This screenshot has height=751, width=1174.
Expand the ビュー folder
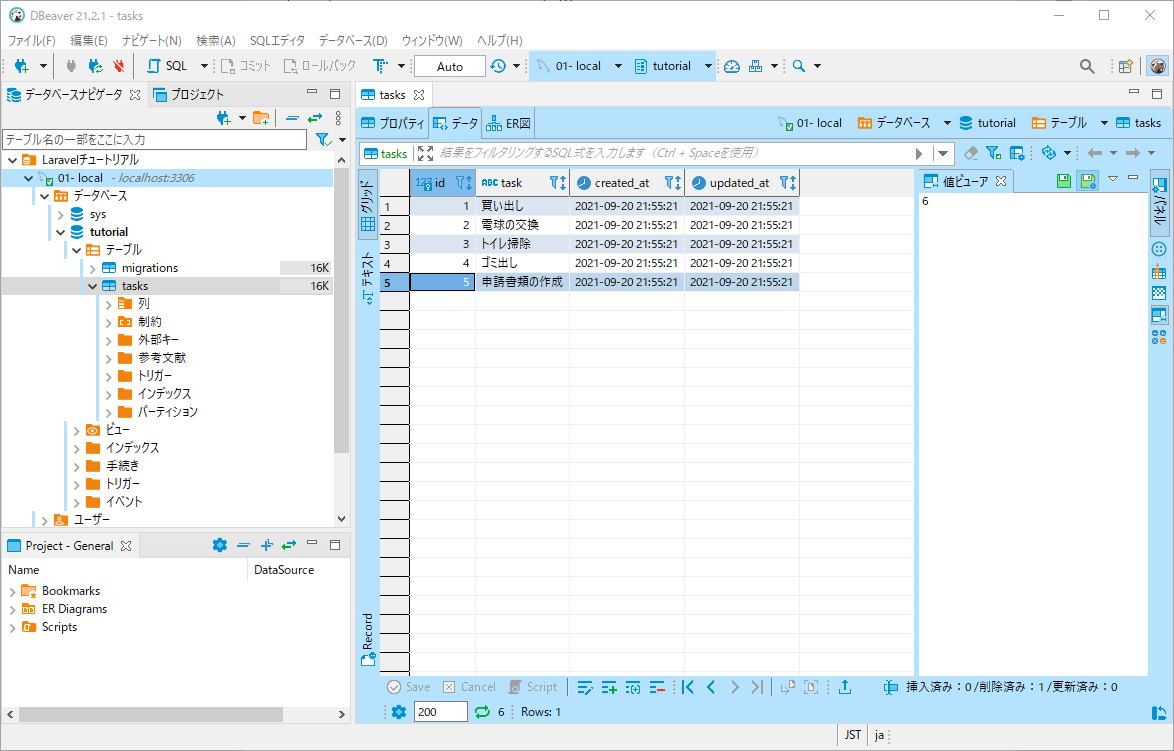click(x=76, y=431)
